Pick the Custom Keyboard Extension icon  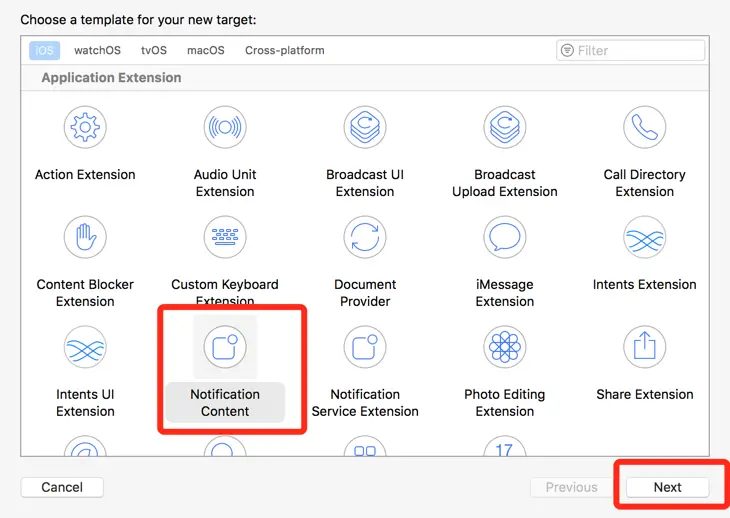(x=225, y=237)
